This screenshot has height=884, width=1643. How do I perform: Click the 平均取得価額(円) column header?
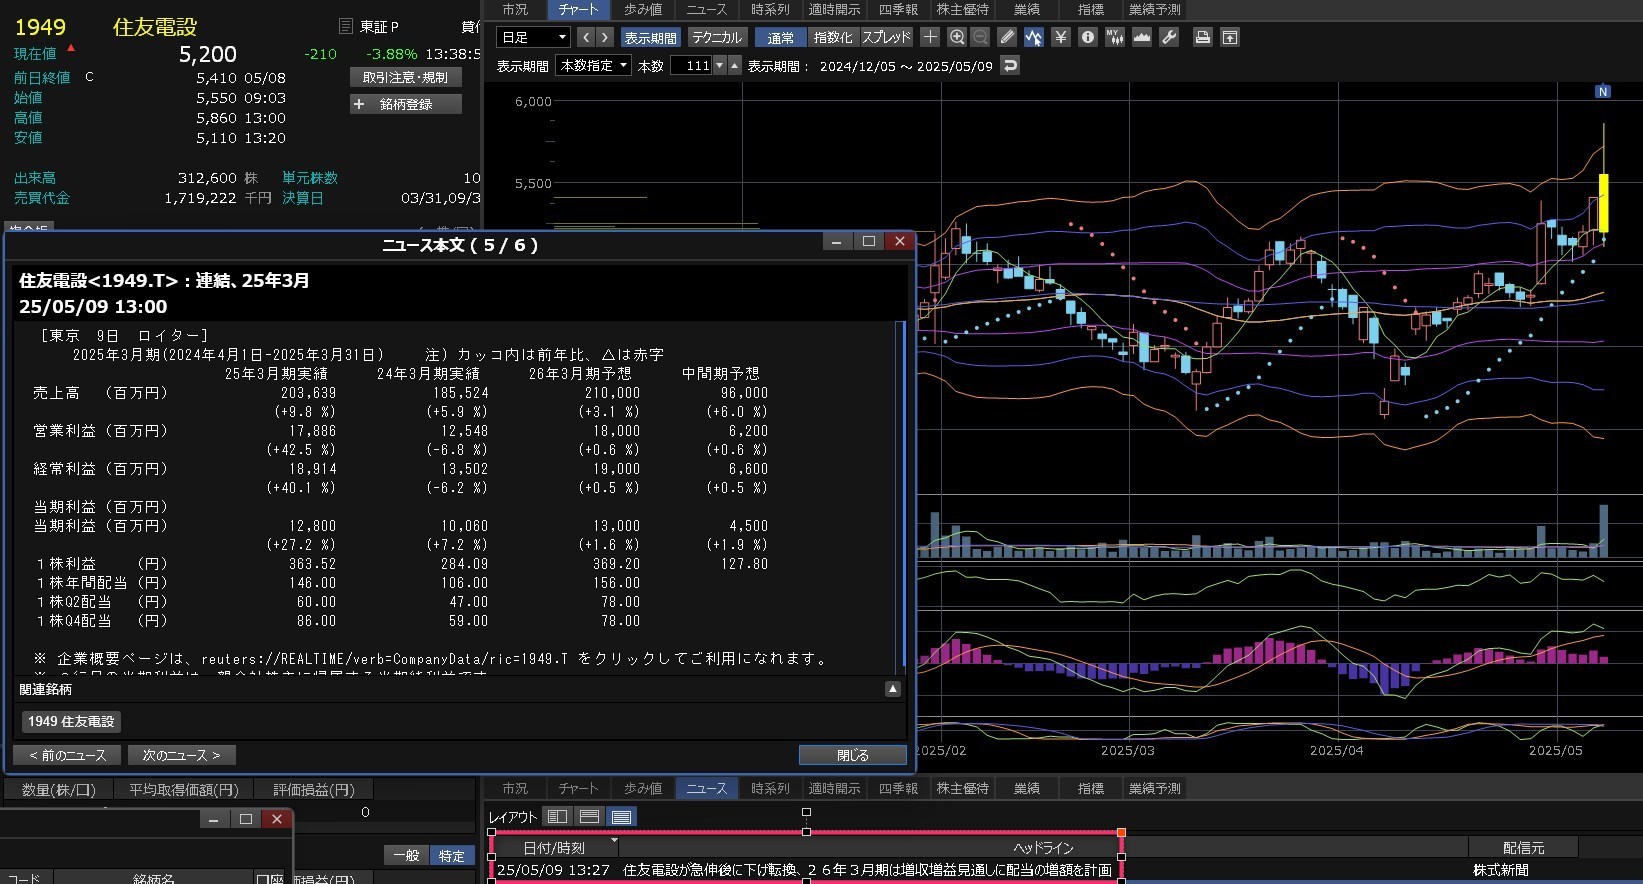point(184,789)
